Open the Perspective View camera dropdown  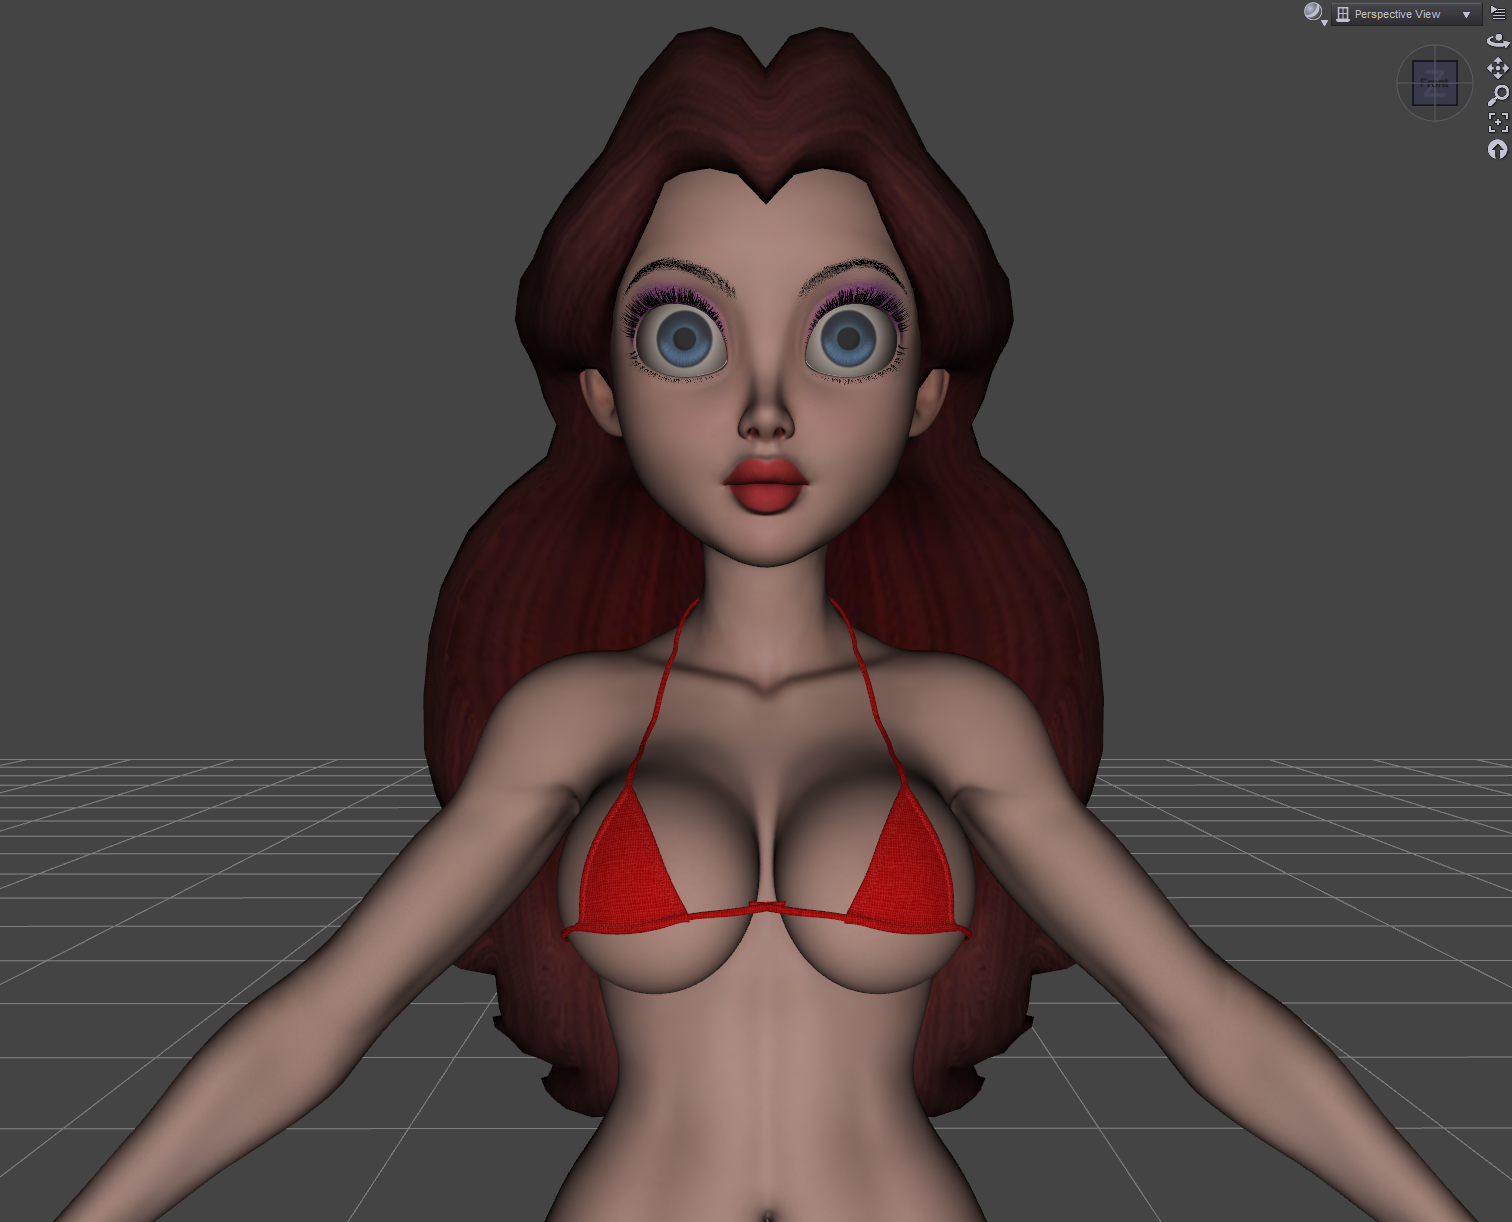[1405, 14]
